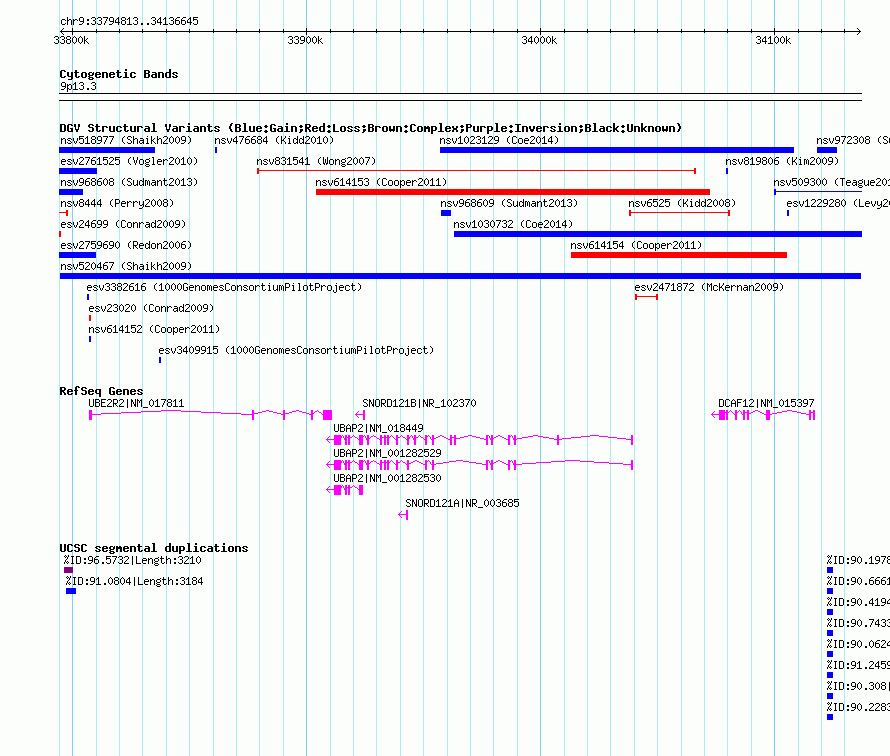Click nsv819806 (Kim2009) label
The height and width of the screenshot is (756, 890).
[782, 161]
